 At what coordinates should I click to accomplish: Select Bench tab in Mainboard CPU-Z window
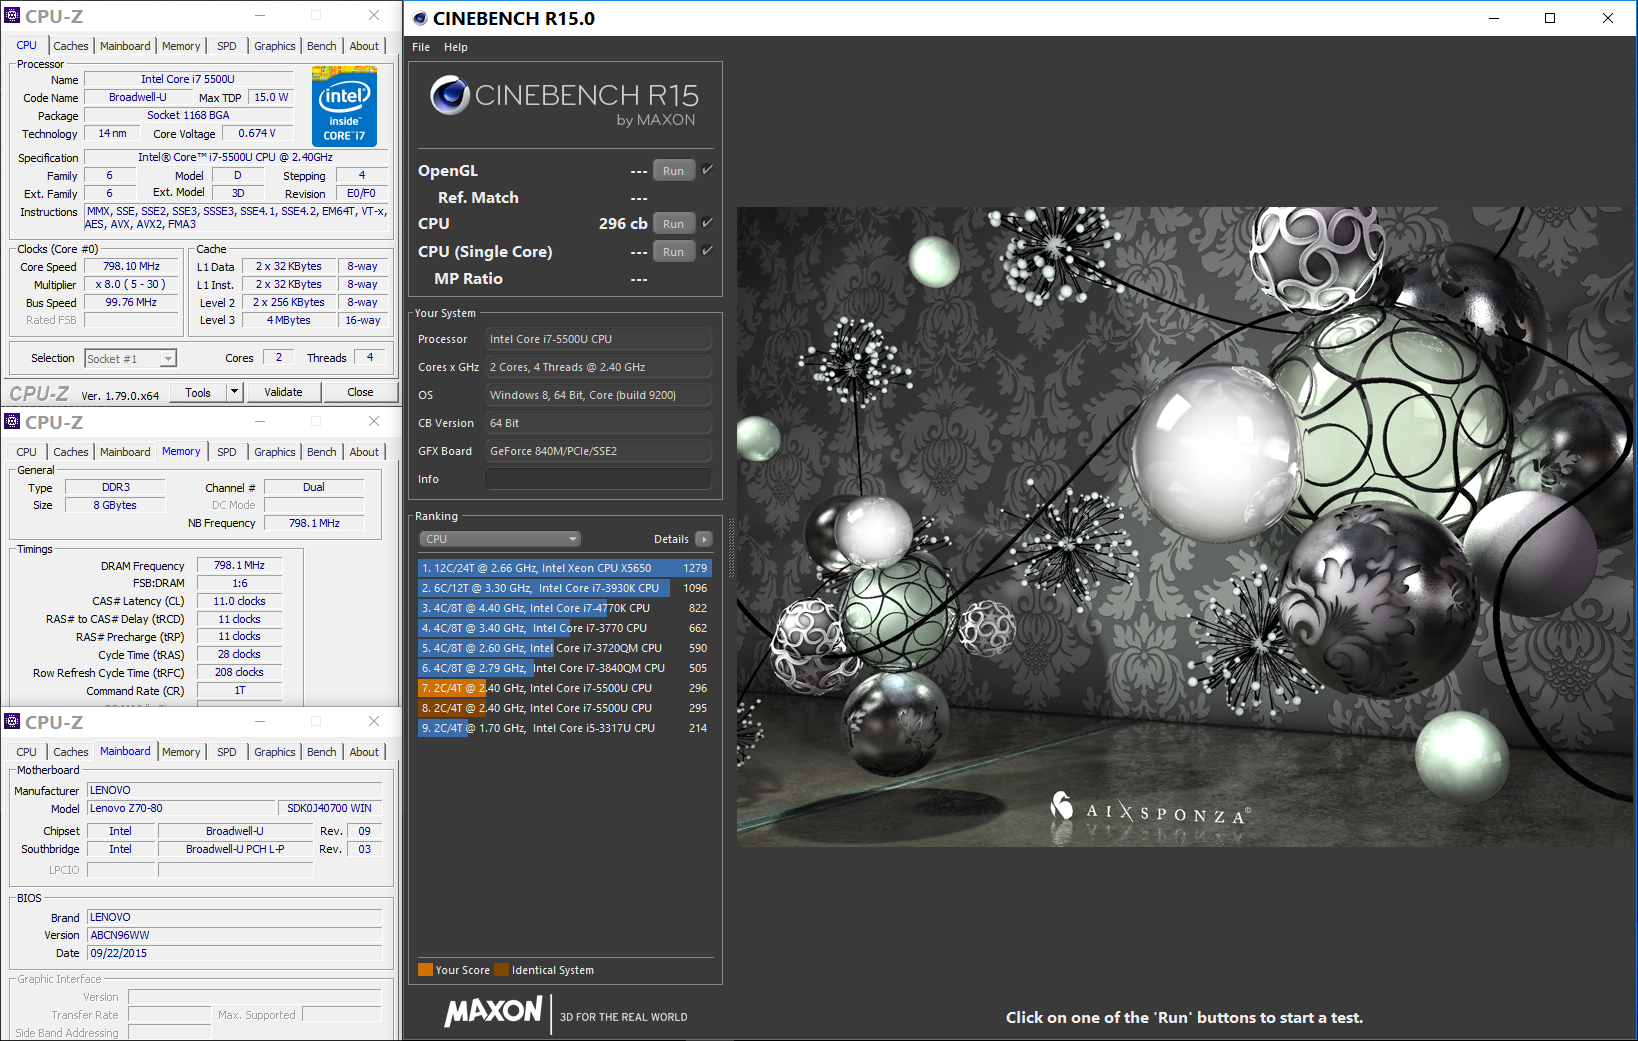coord(322,752)
